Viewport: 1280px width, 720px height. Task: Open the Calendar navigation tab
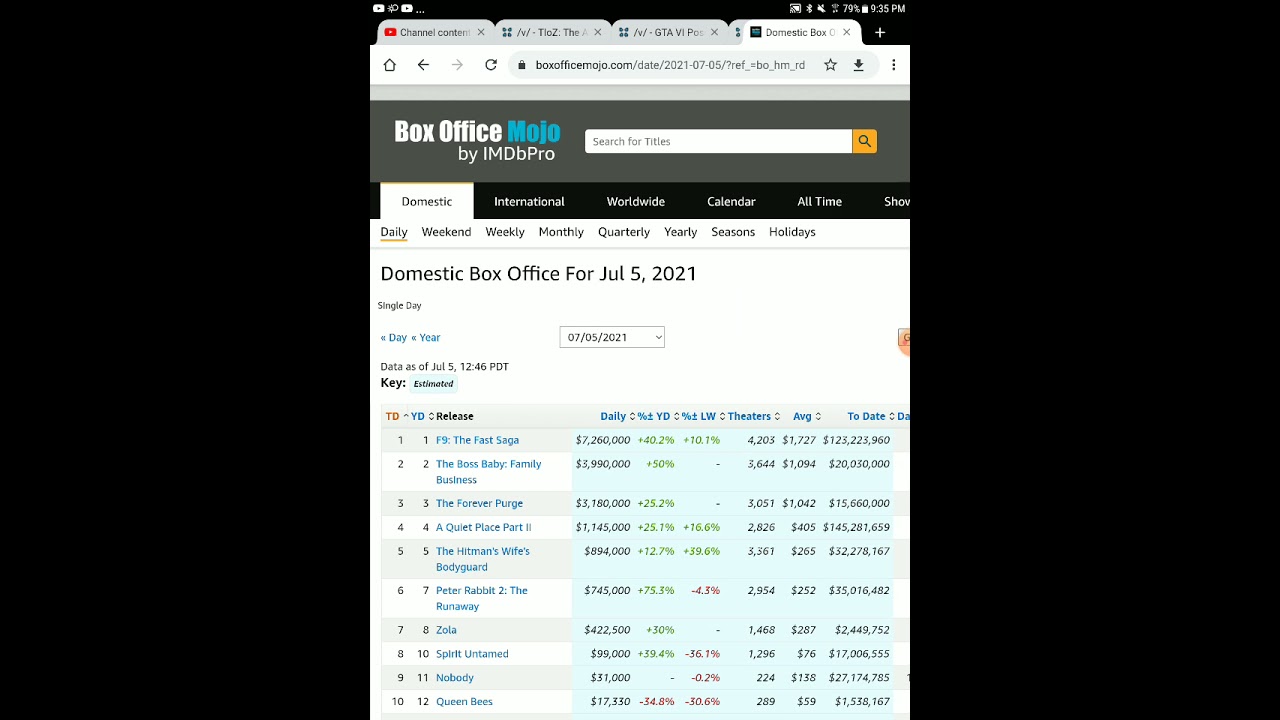coord(731,201)
